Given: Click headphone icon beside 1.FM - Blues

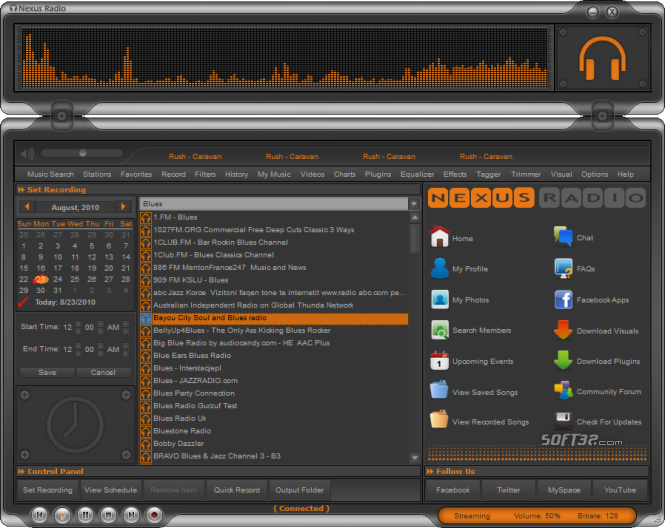Looking at the screenshot, I should click(x=146, y=218).
